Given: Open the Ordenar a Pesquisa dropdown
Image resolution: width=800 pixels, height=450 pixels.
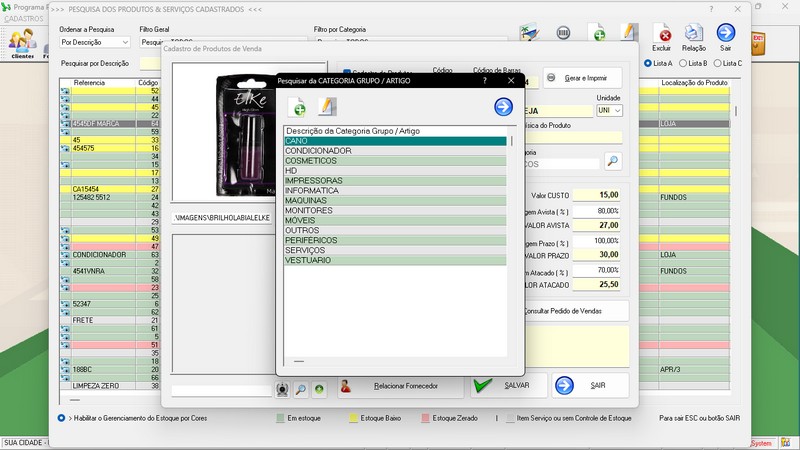Looking at the screenshot, I should [x=94, y=43].
